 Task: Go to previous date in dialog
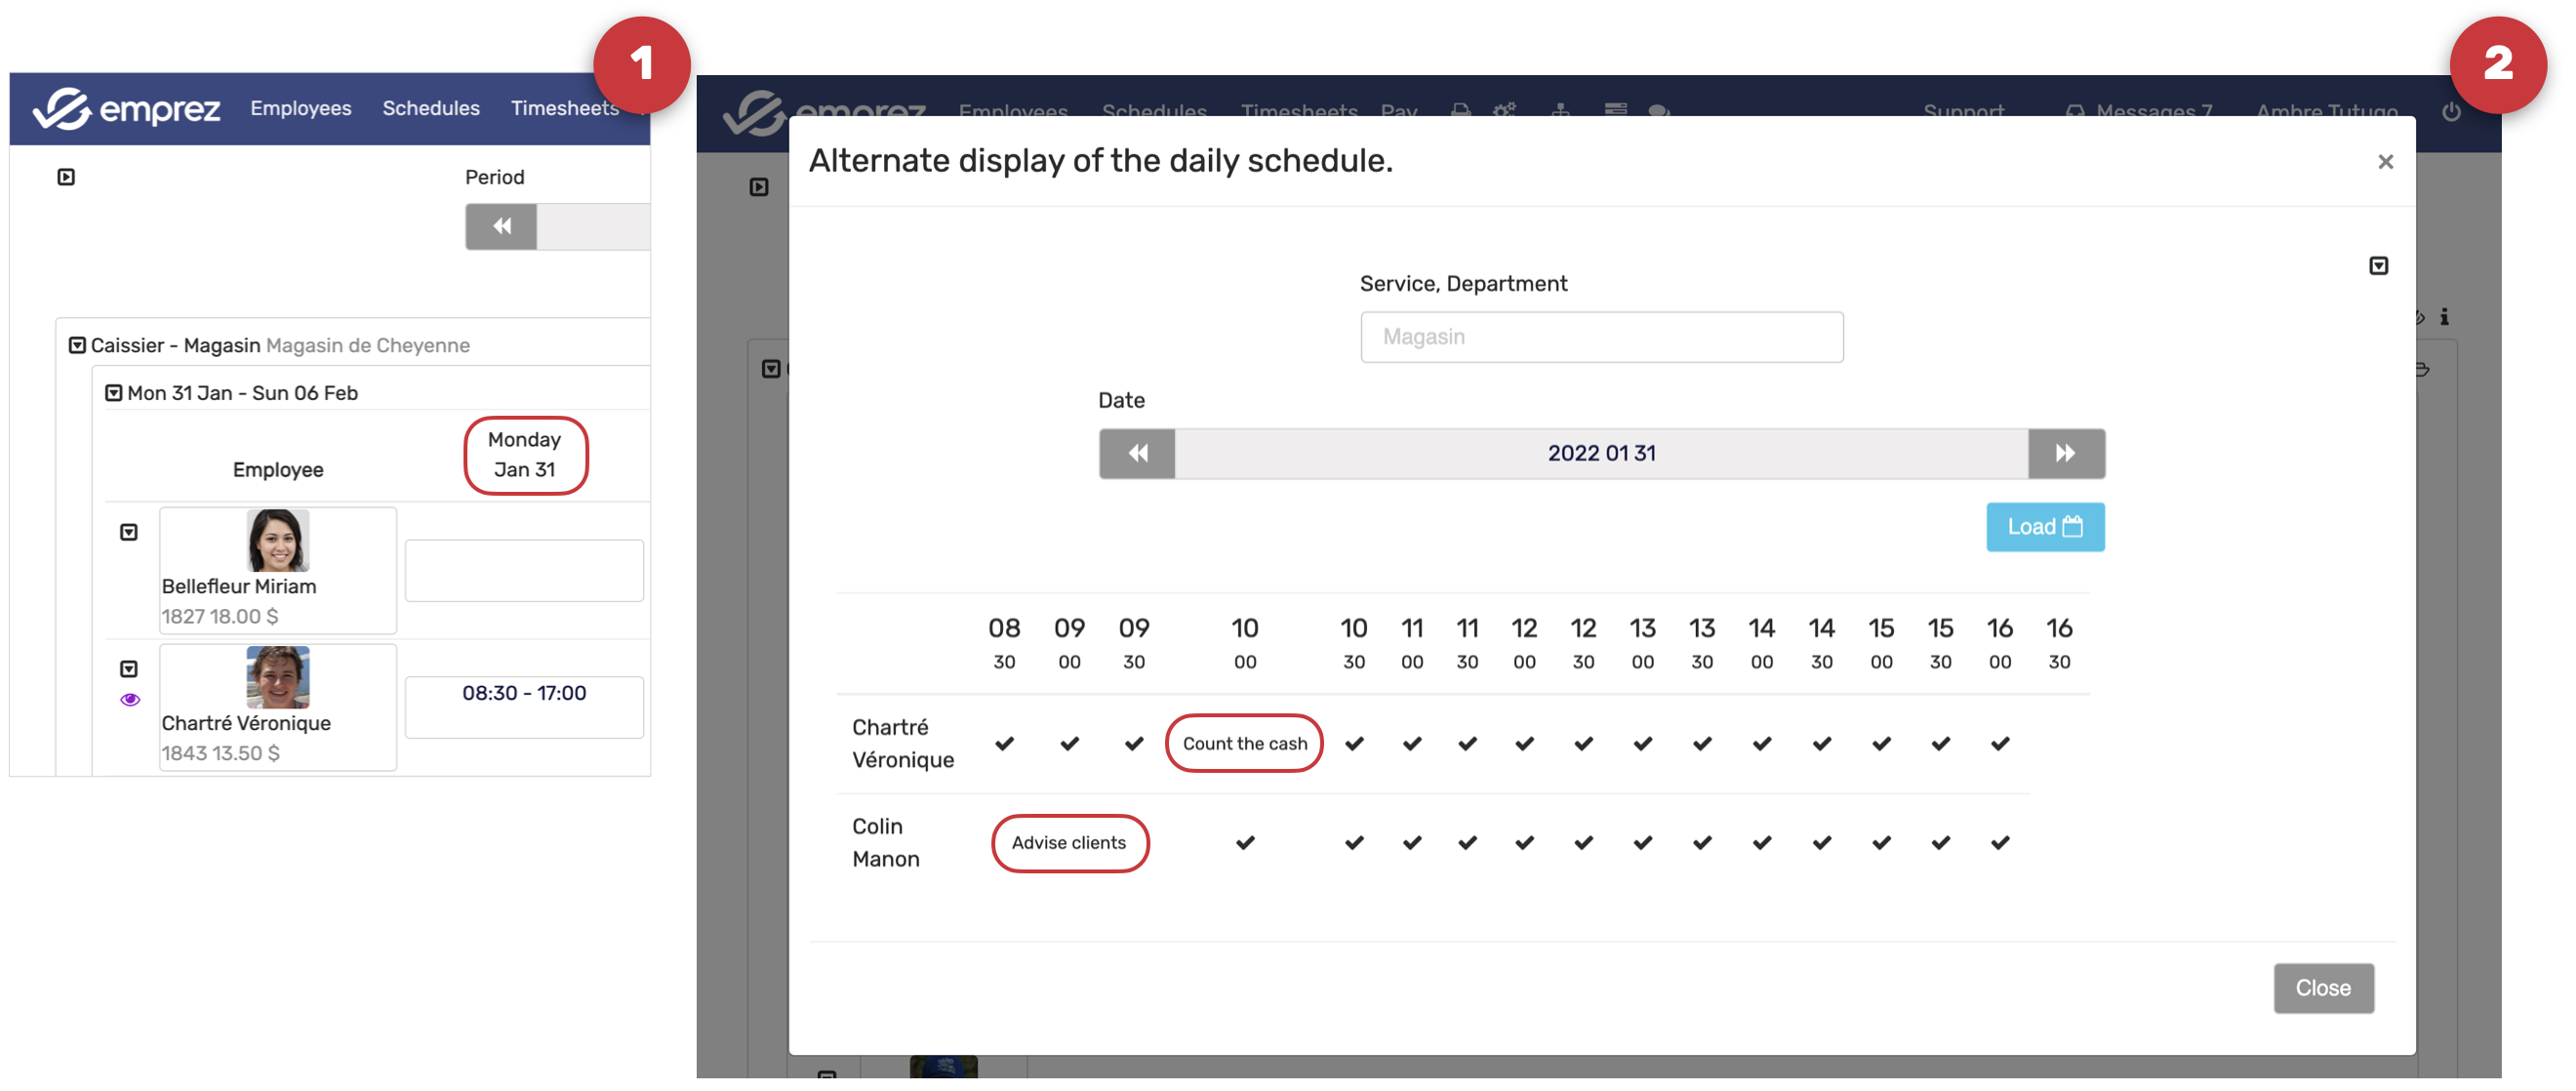click(x=1137, y=454)
